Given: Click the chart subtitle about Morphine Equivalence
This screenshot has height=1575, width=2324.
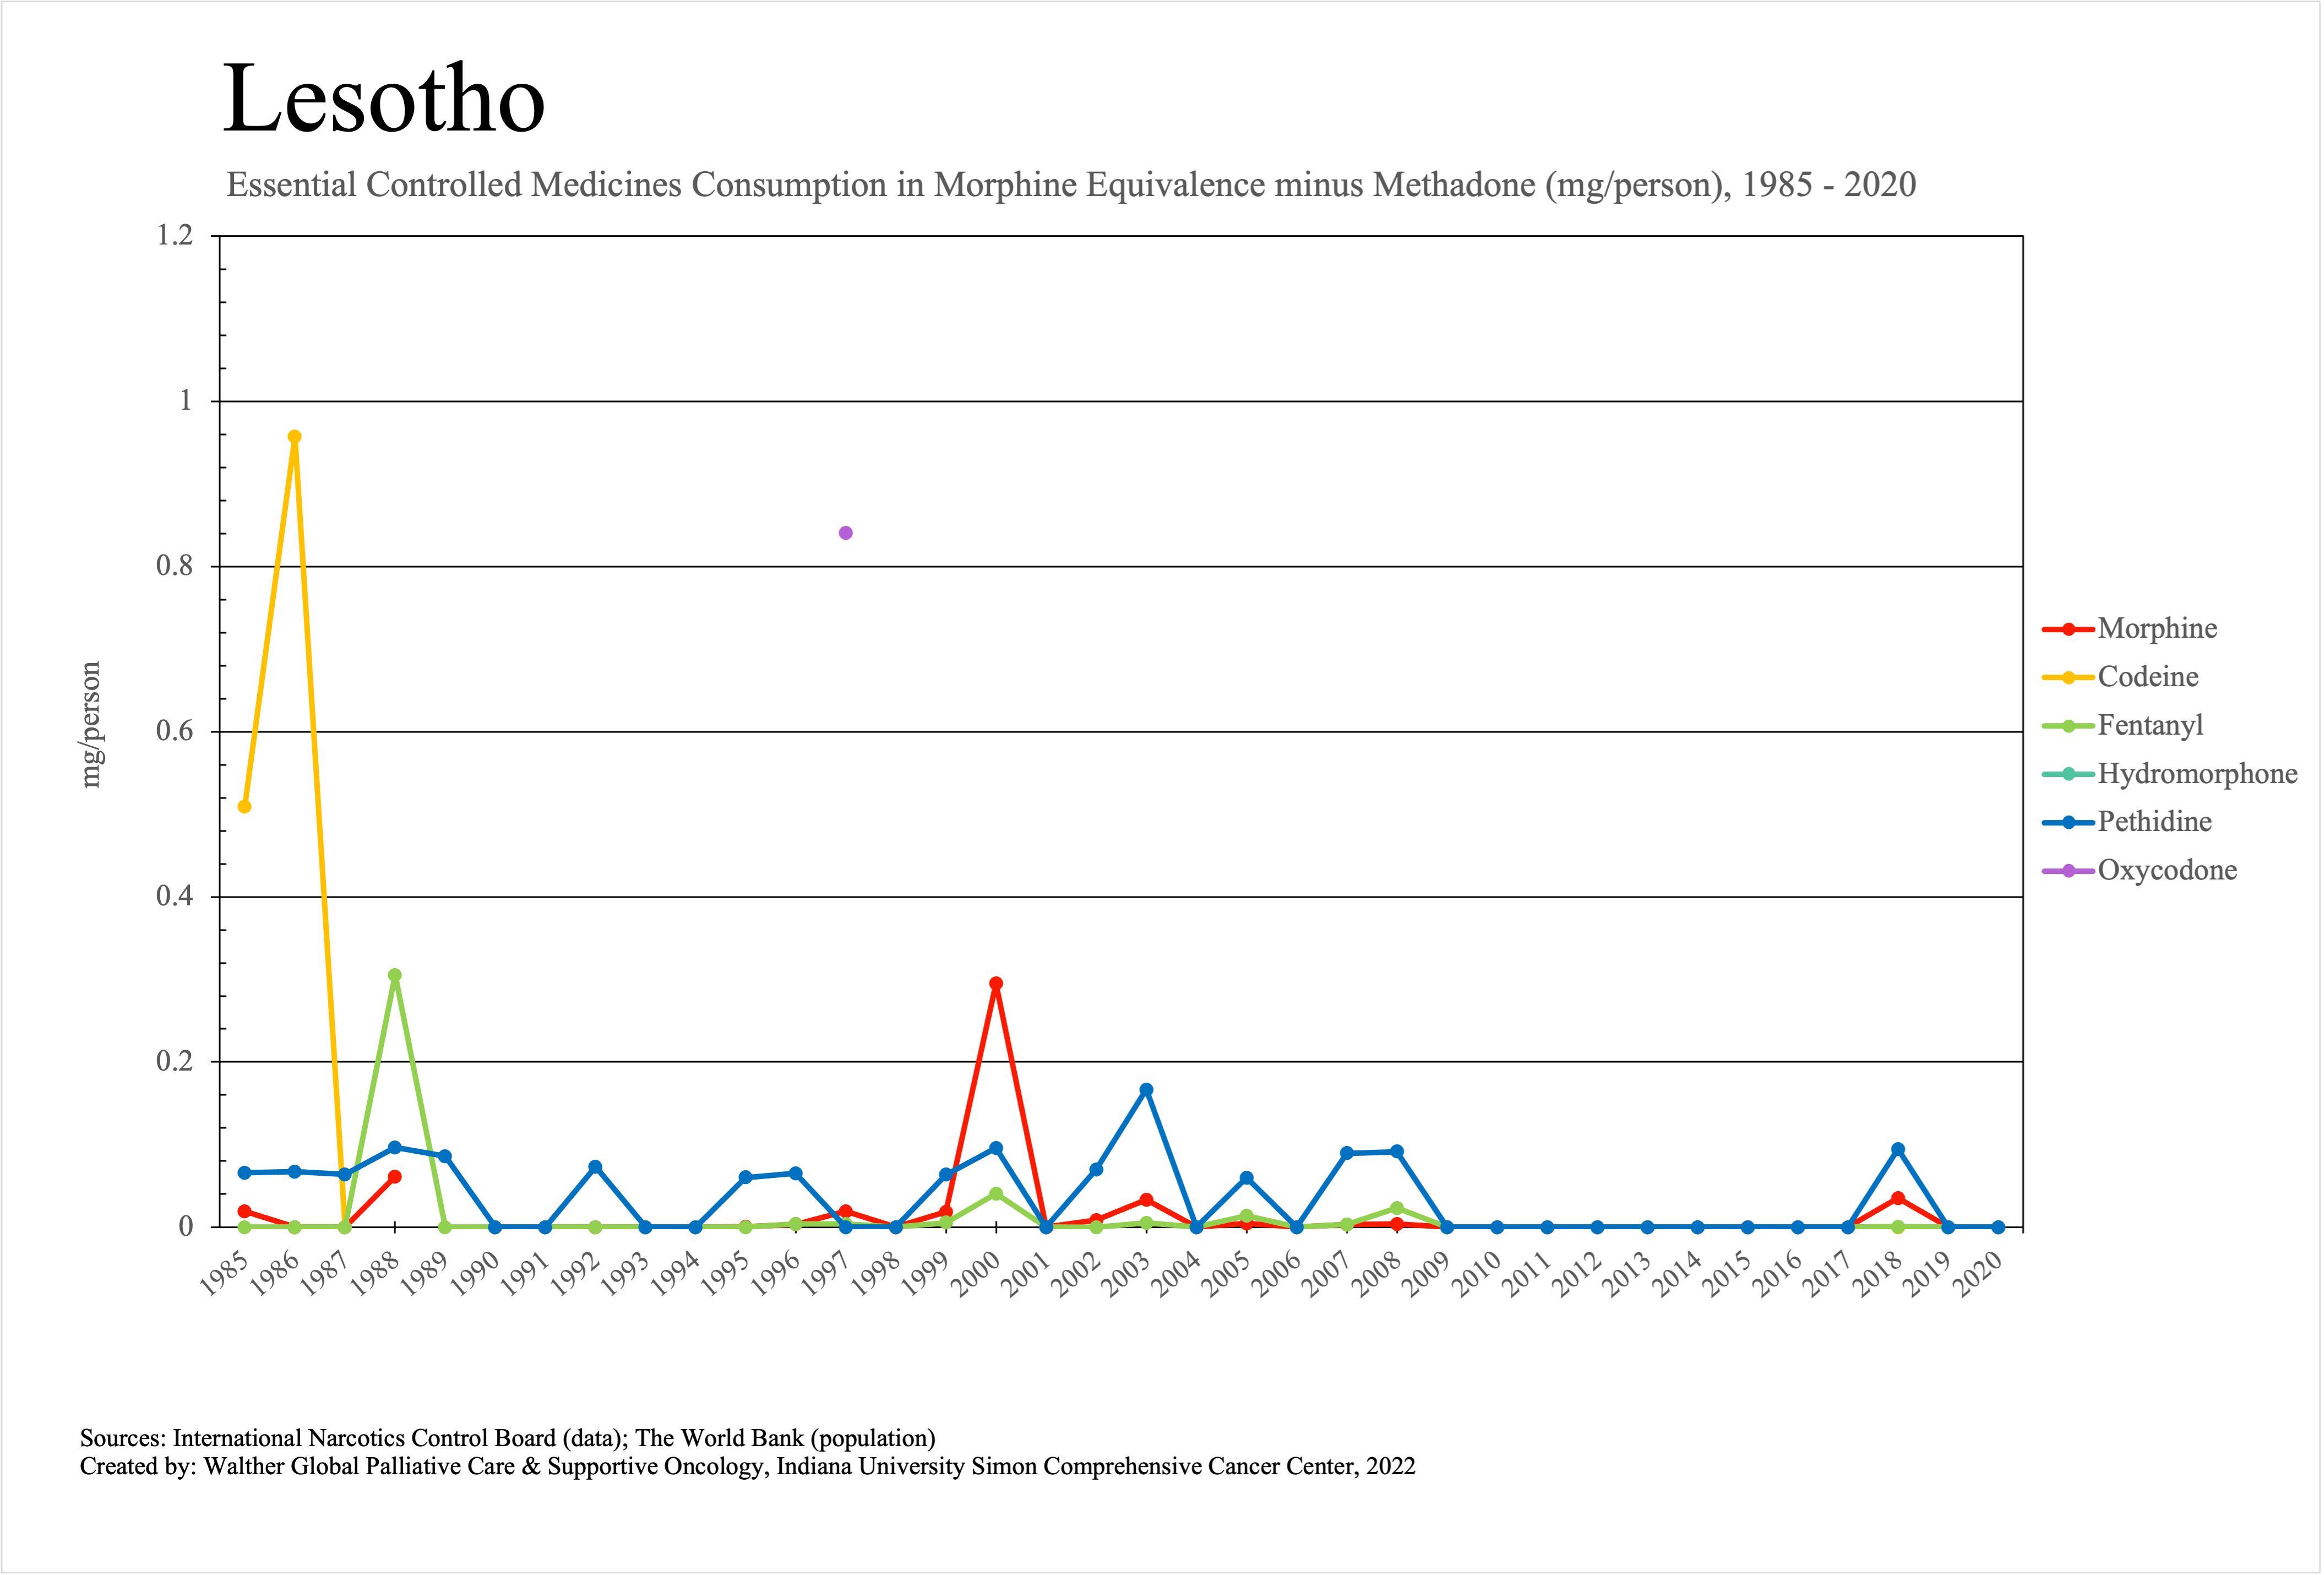Looking at the screenshot, I should (x=1070, y=185).
